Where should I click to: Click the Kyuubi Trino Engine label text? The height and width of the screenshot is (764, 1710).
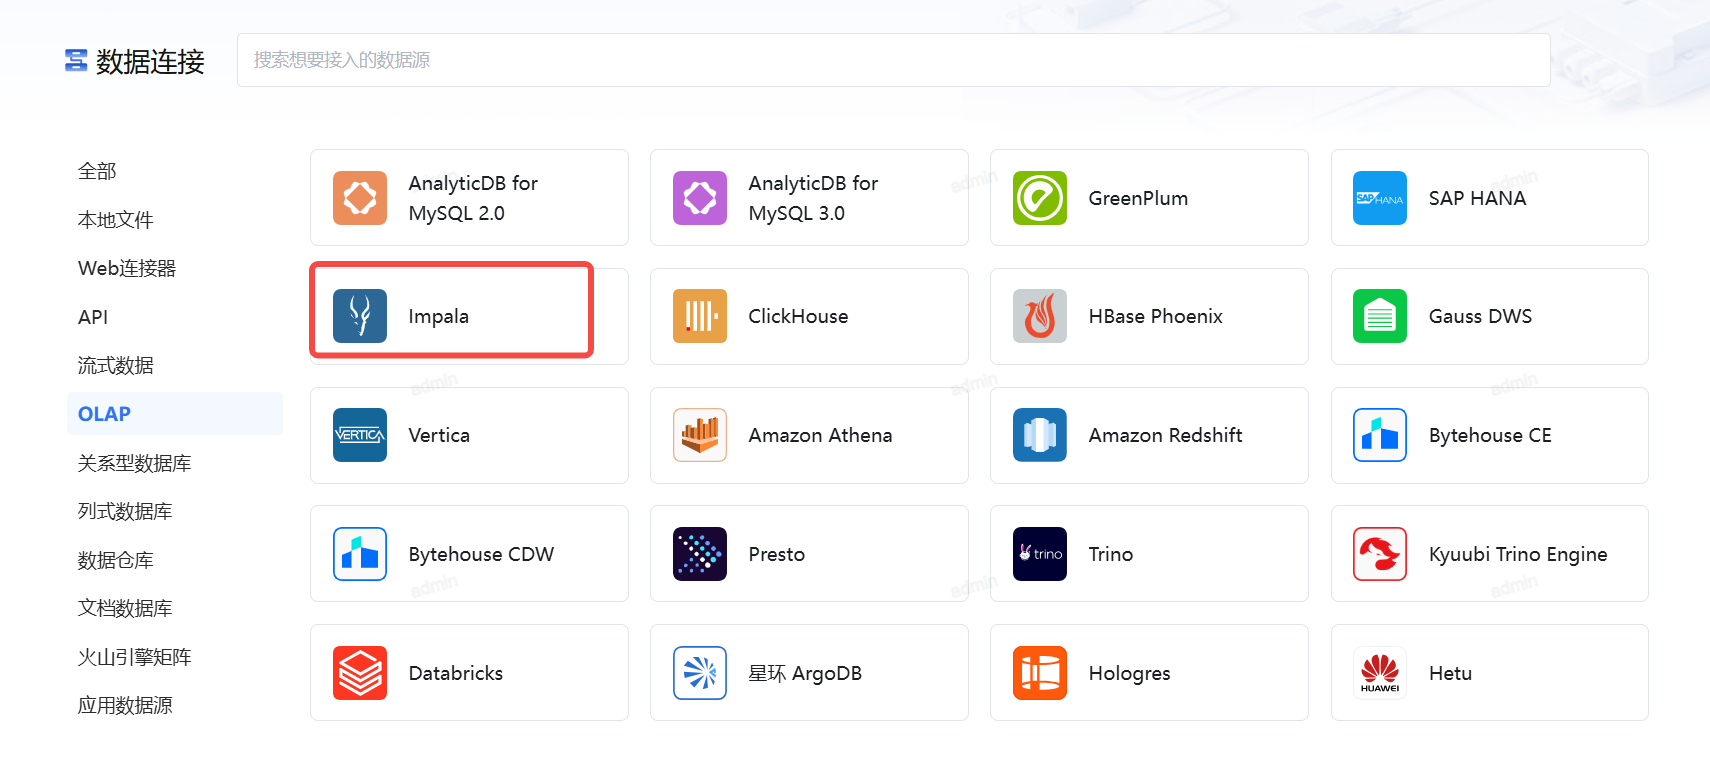pos(1518,554)
